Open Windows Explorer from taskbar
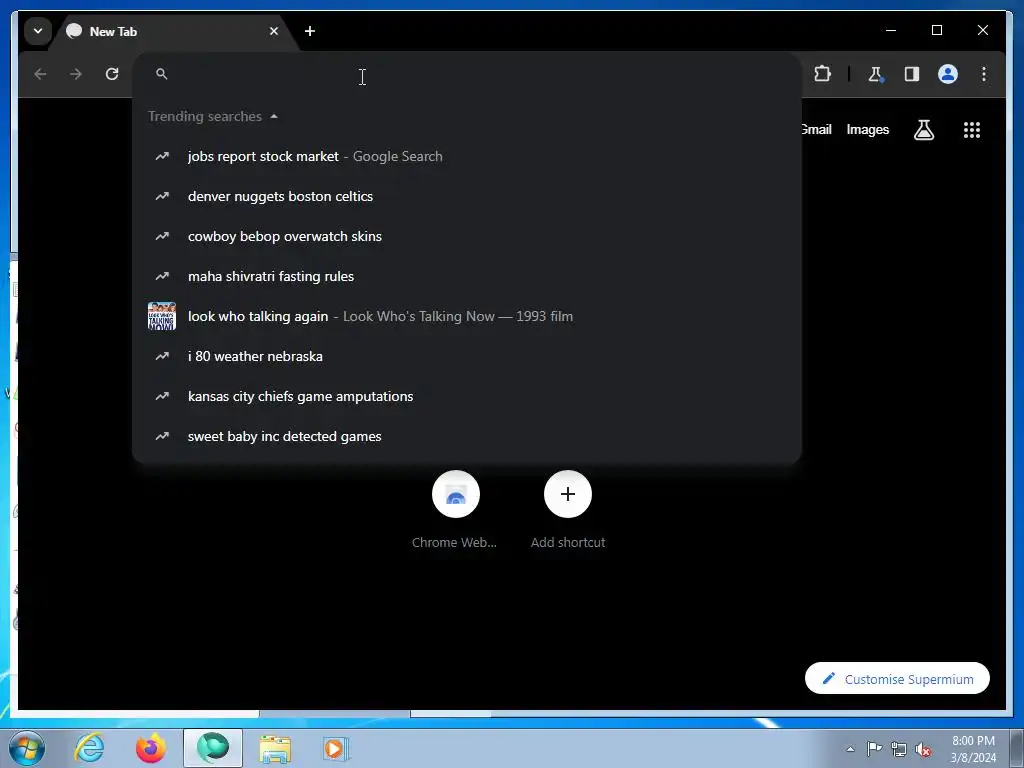 pyautogui.click(x=275, y=748)
